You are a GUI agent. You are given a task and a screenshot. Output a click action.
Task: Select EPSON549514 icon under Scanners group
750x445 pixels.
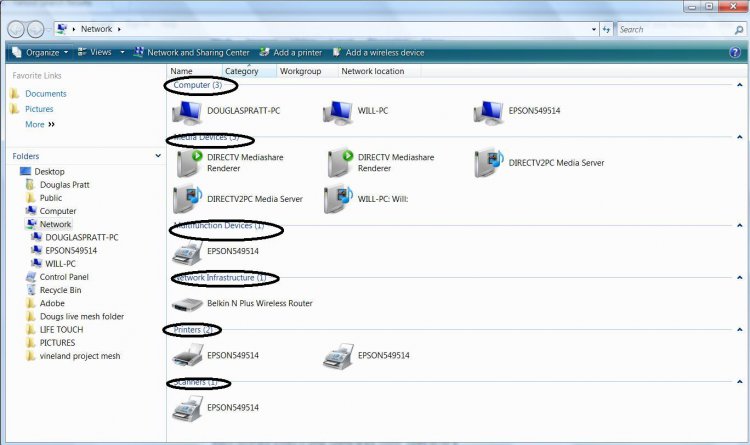tap(187, 409)
